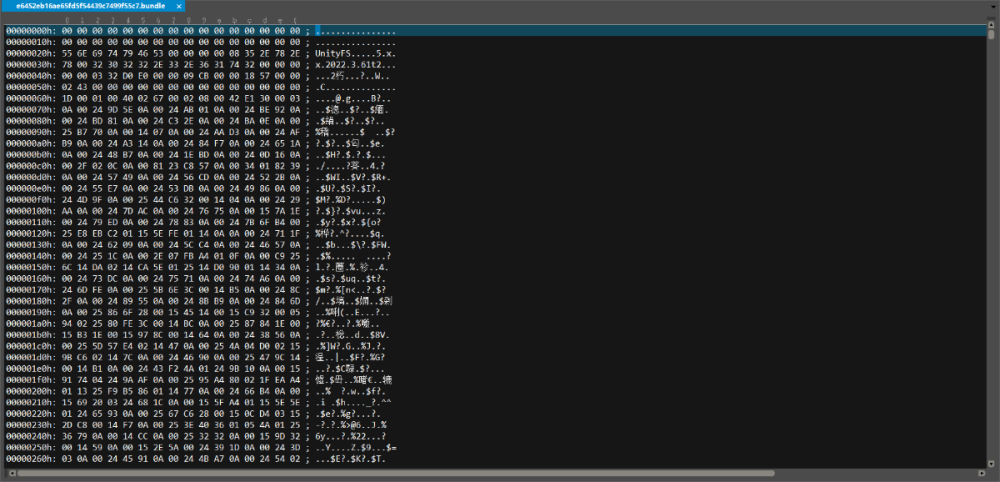Click the column header 'f' in the ruler
The image size is (1000, 482).
click(x=297, y=20)
